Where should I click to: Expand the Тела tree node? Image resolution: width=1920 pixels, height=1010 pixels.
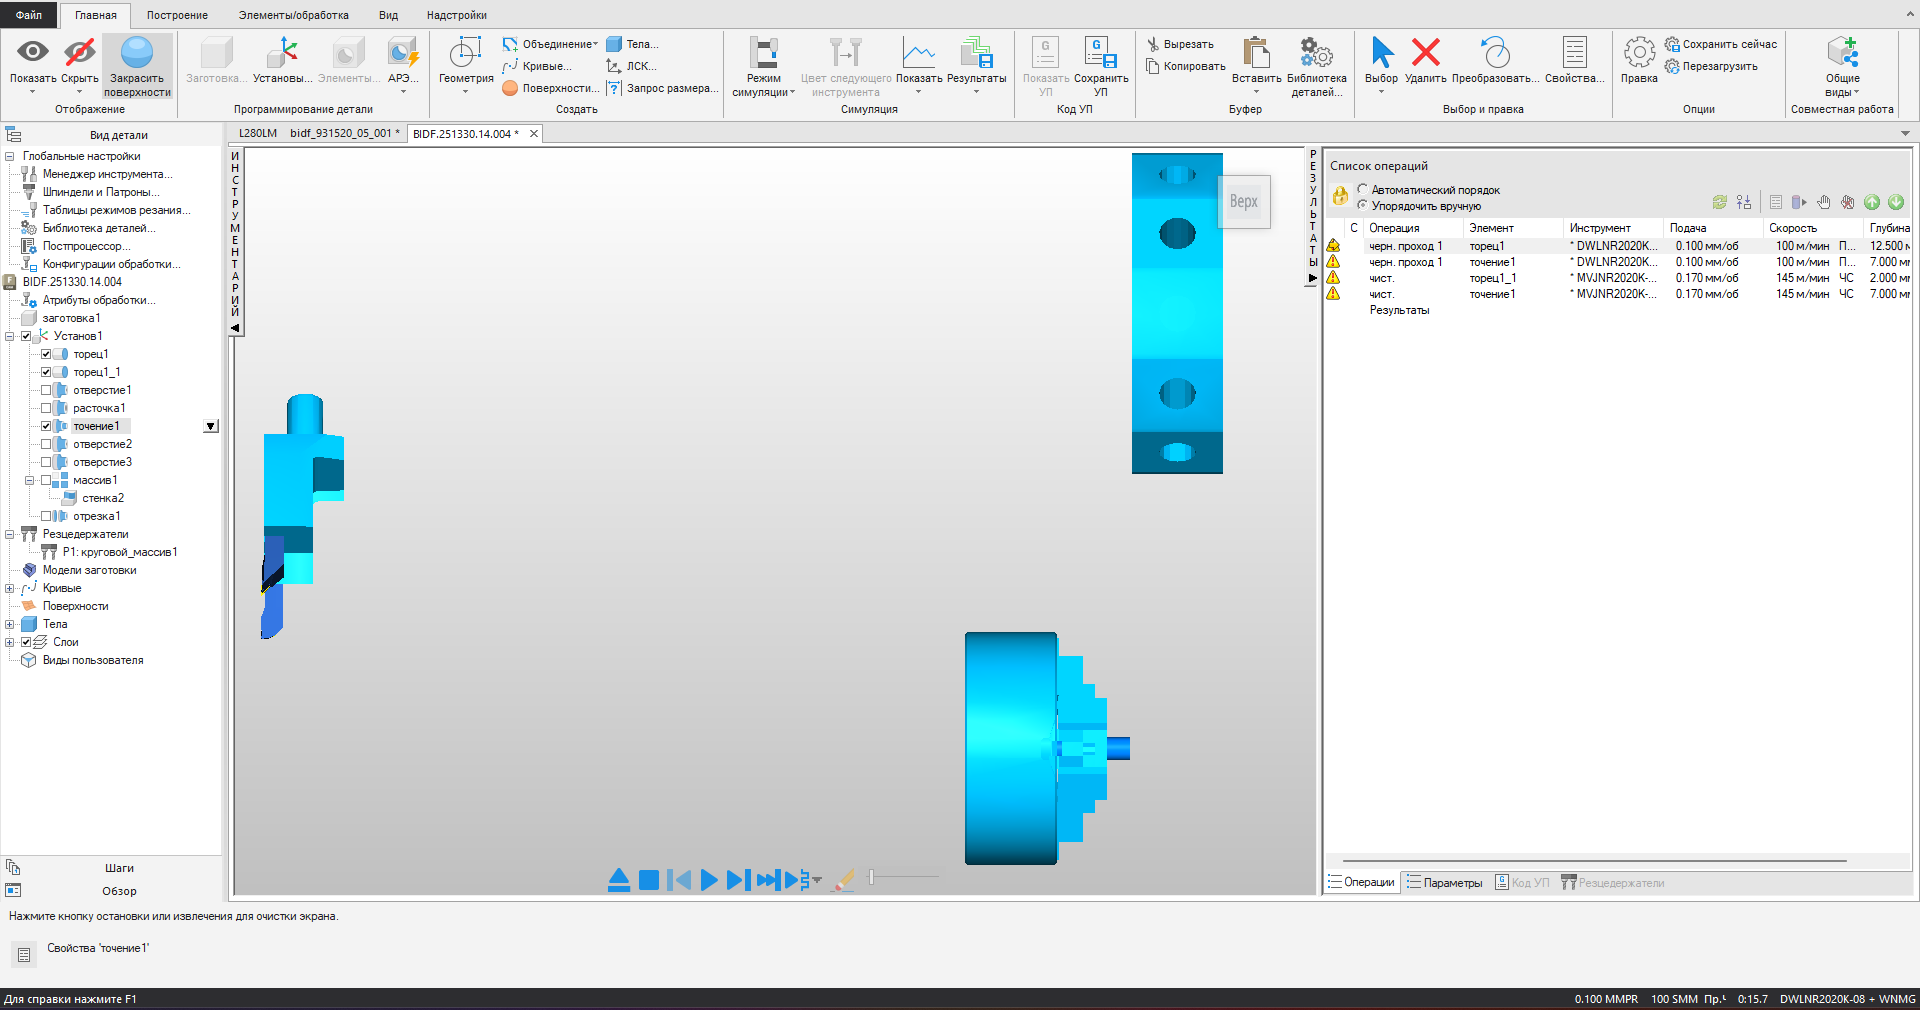[x=10, y=624]
